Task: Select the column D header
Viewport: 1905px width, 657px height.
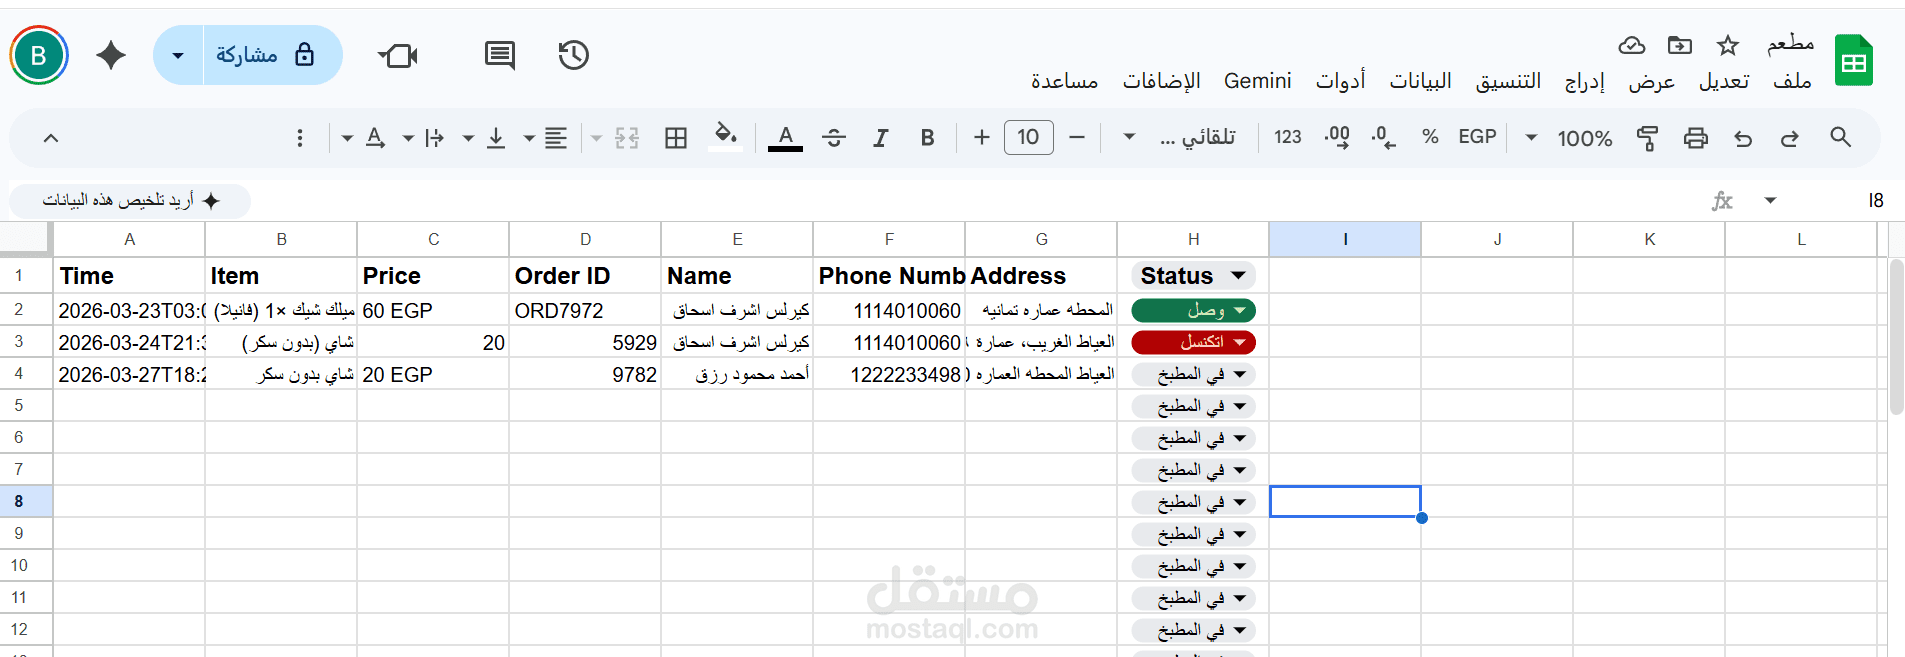Action: 585,239
